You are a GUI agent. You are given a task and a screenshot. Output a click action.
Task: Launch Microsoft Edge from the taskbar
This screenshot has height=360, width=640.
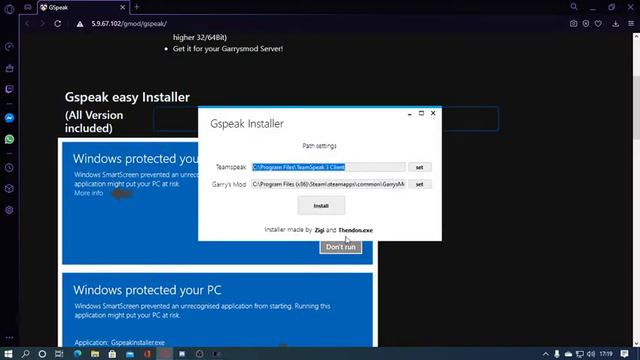[78, 353]
